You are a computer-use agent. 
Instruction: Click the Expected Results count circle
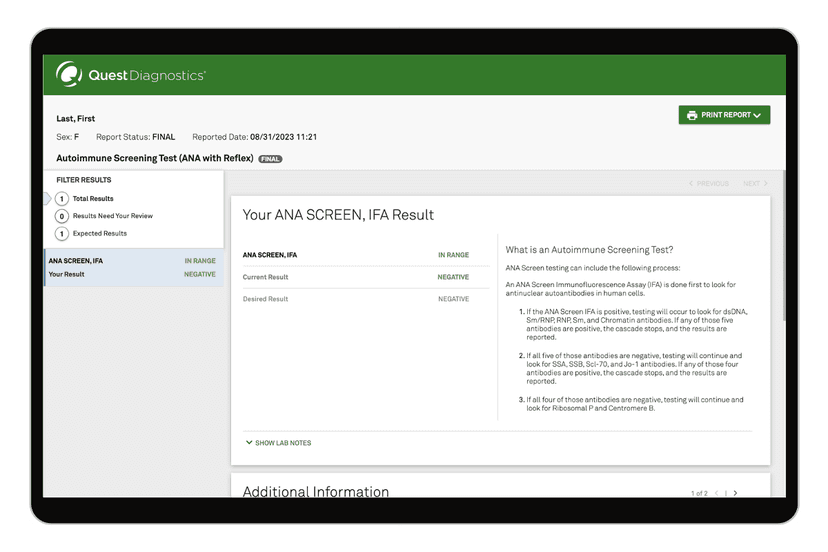(x=62, y=233)
